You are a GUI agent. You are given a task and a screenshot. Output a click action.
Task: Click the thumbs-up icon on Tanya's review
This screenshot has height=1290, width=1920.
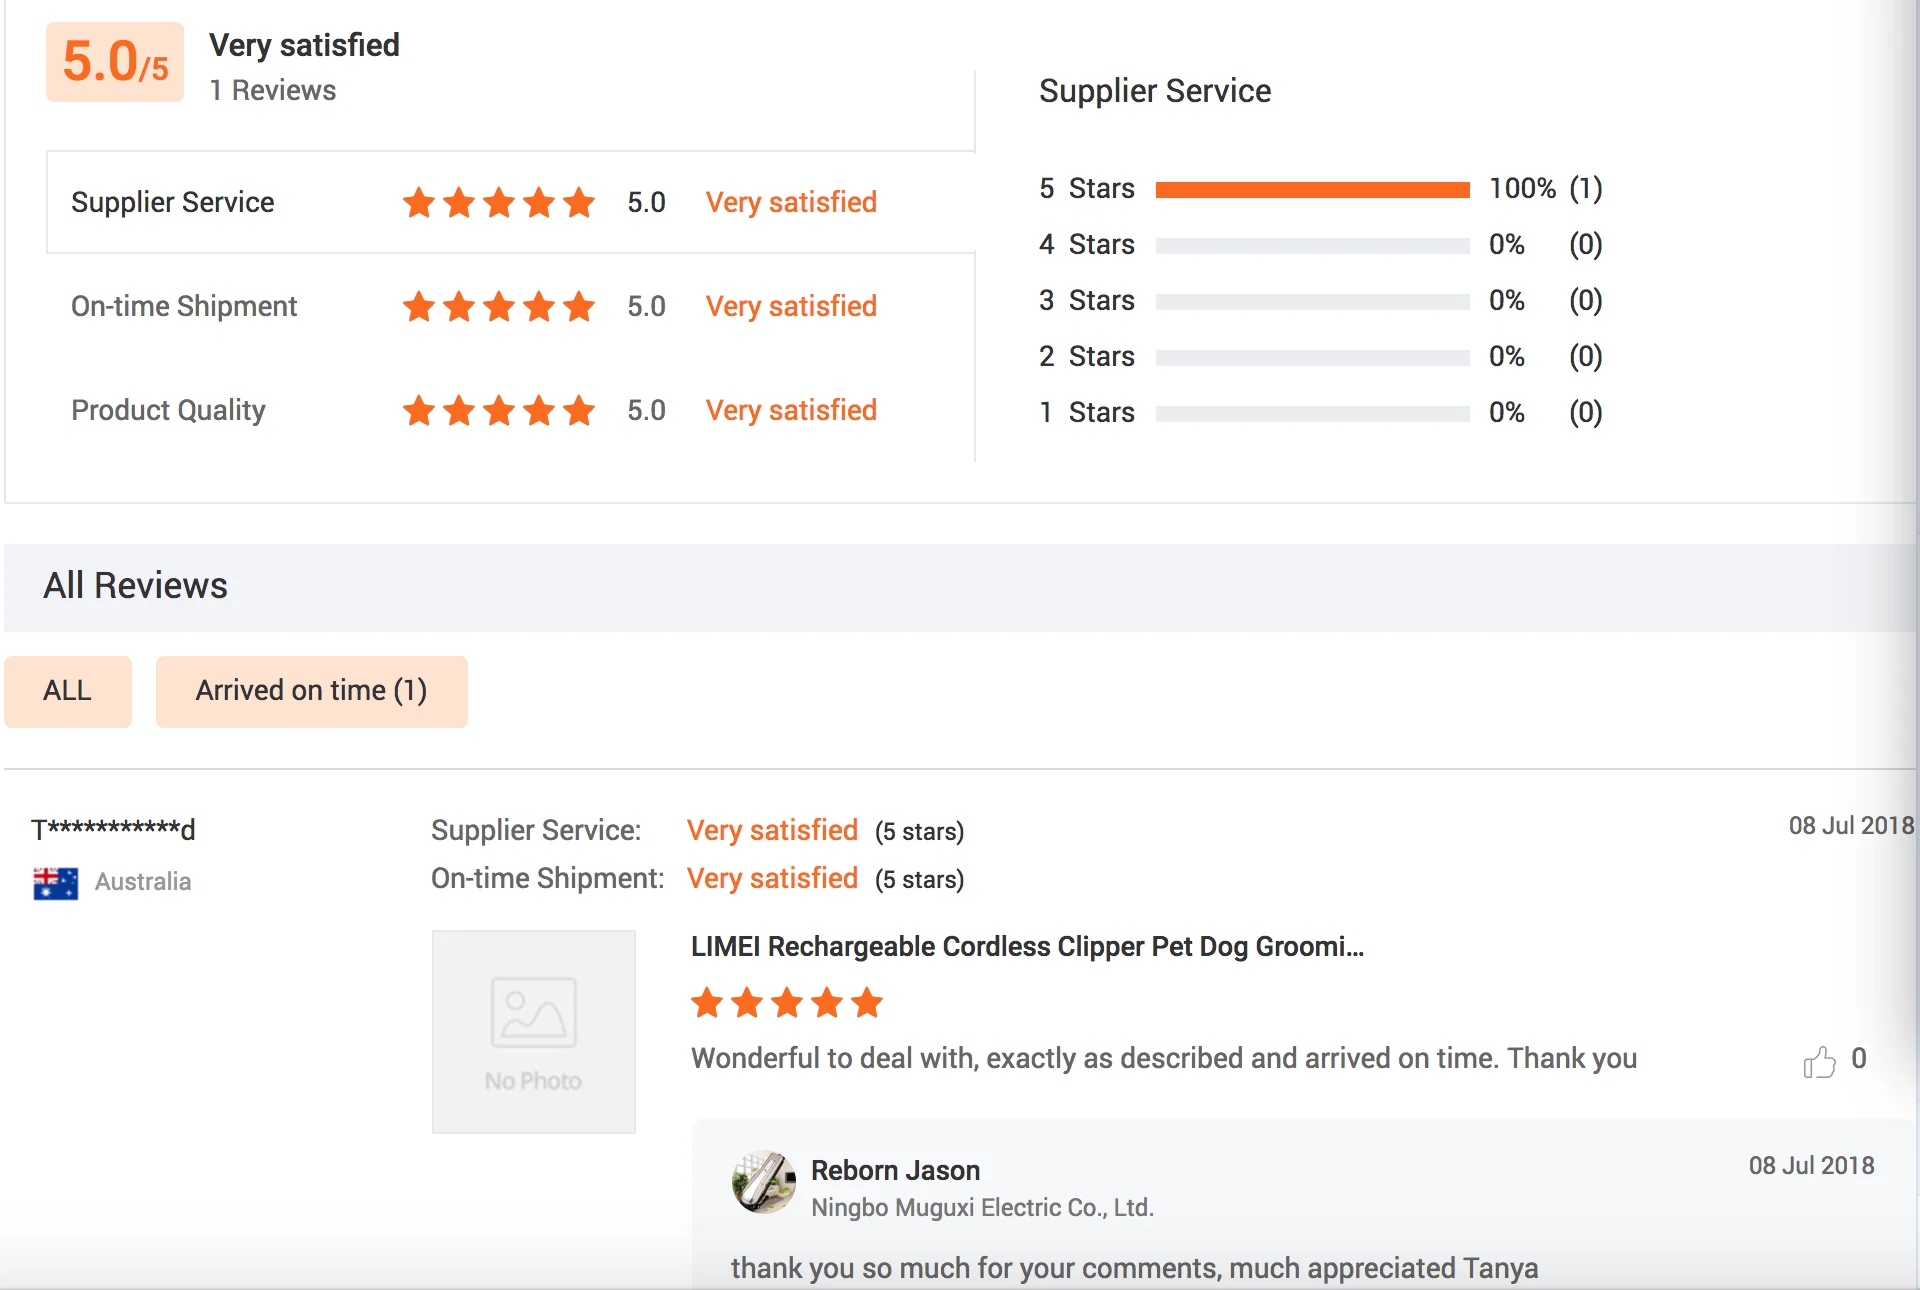click(x=1822, y=1058)
